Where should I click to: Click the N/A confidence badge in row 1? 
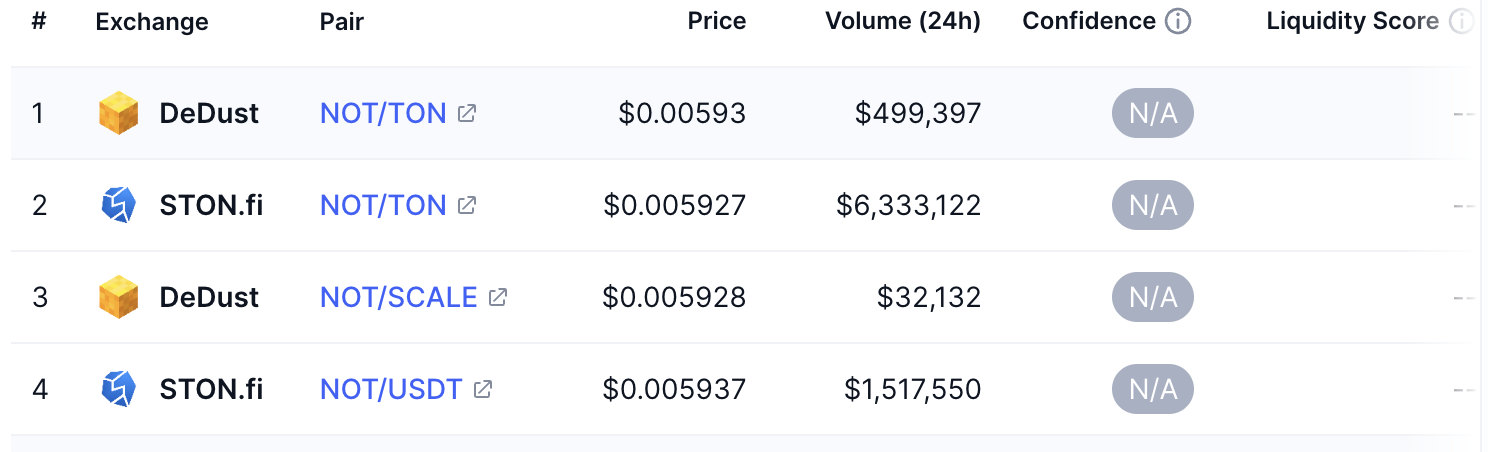point(1153,113)
